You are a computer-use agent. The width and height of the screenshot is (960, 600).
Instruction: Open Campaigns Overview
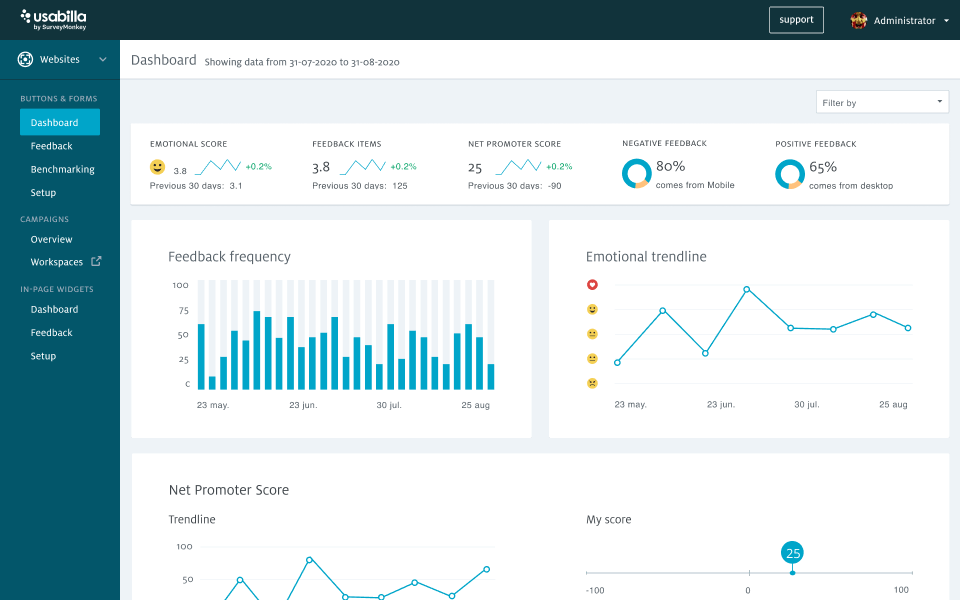point(51,239)
